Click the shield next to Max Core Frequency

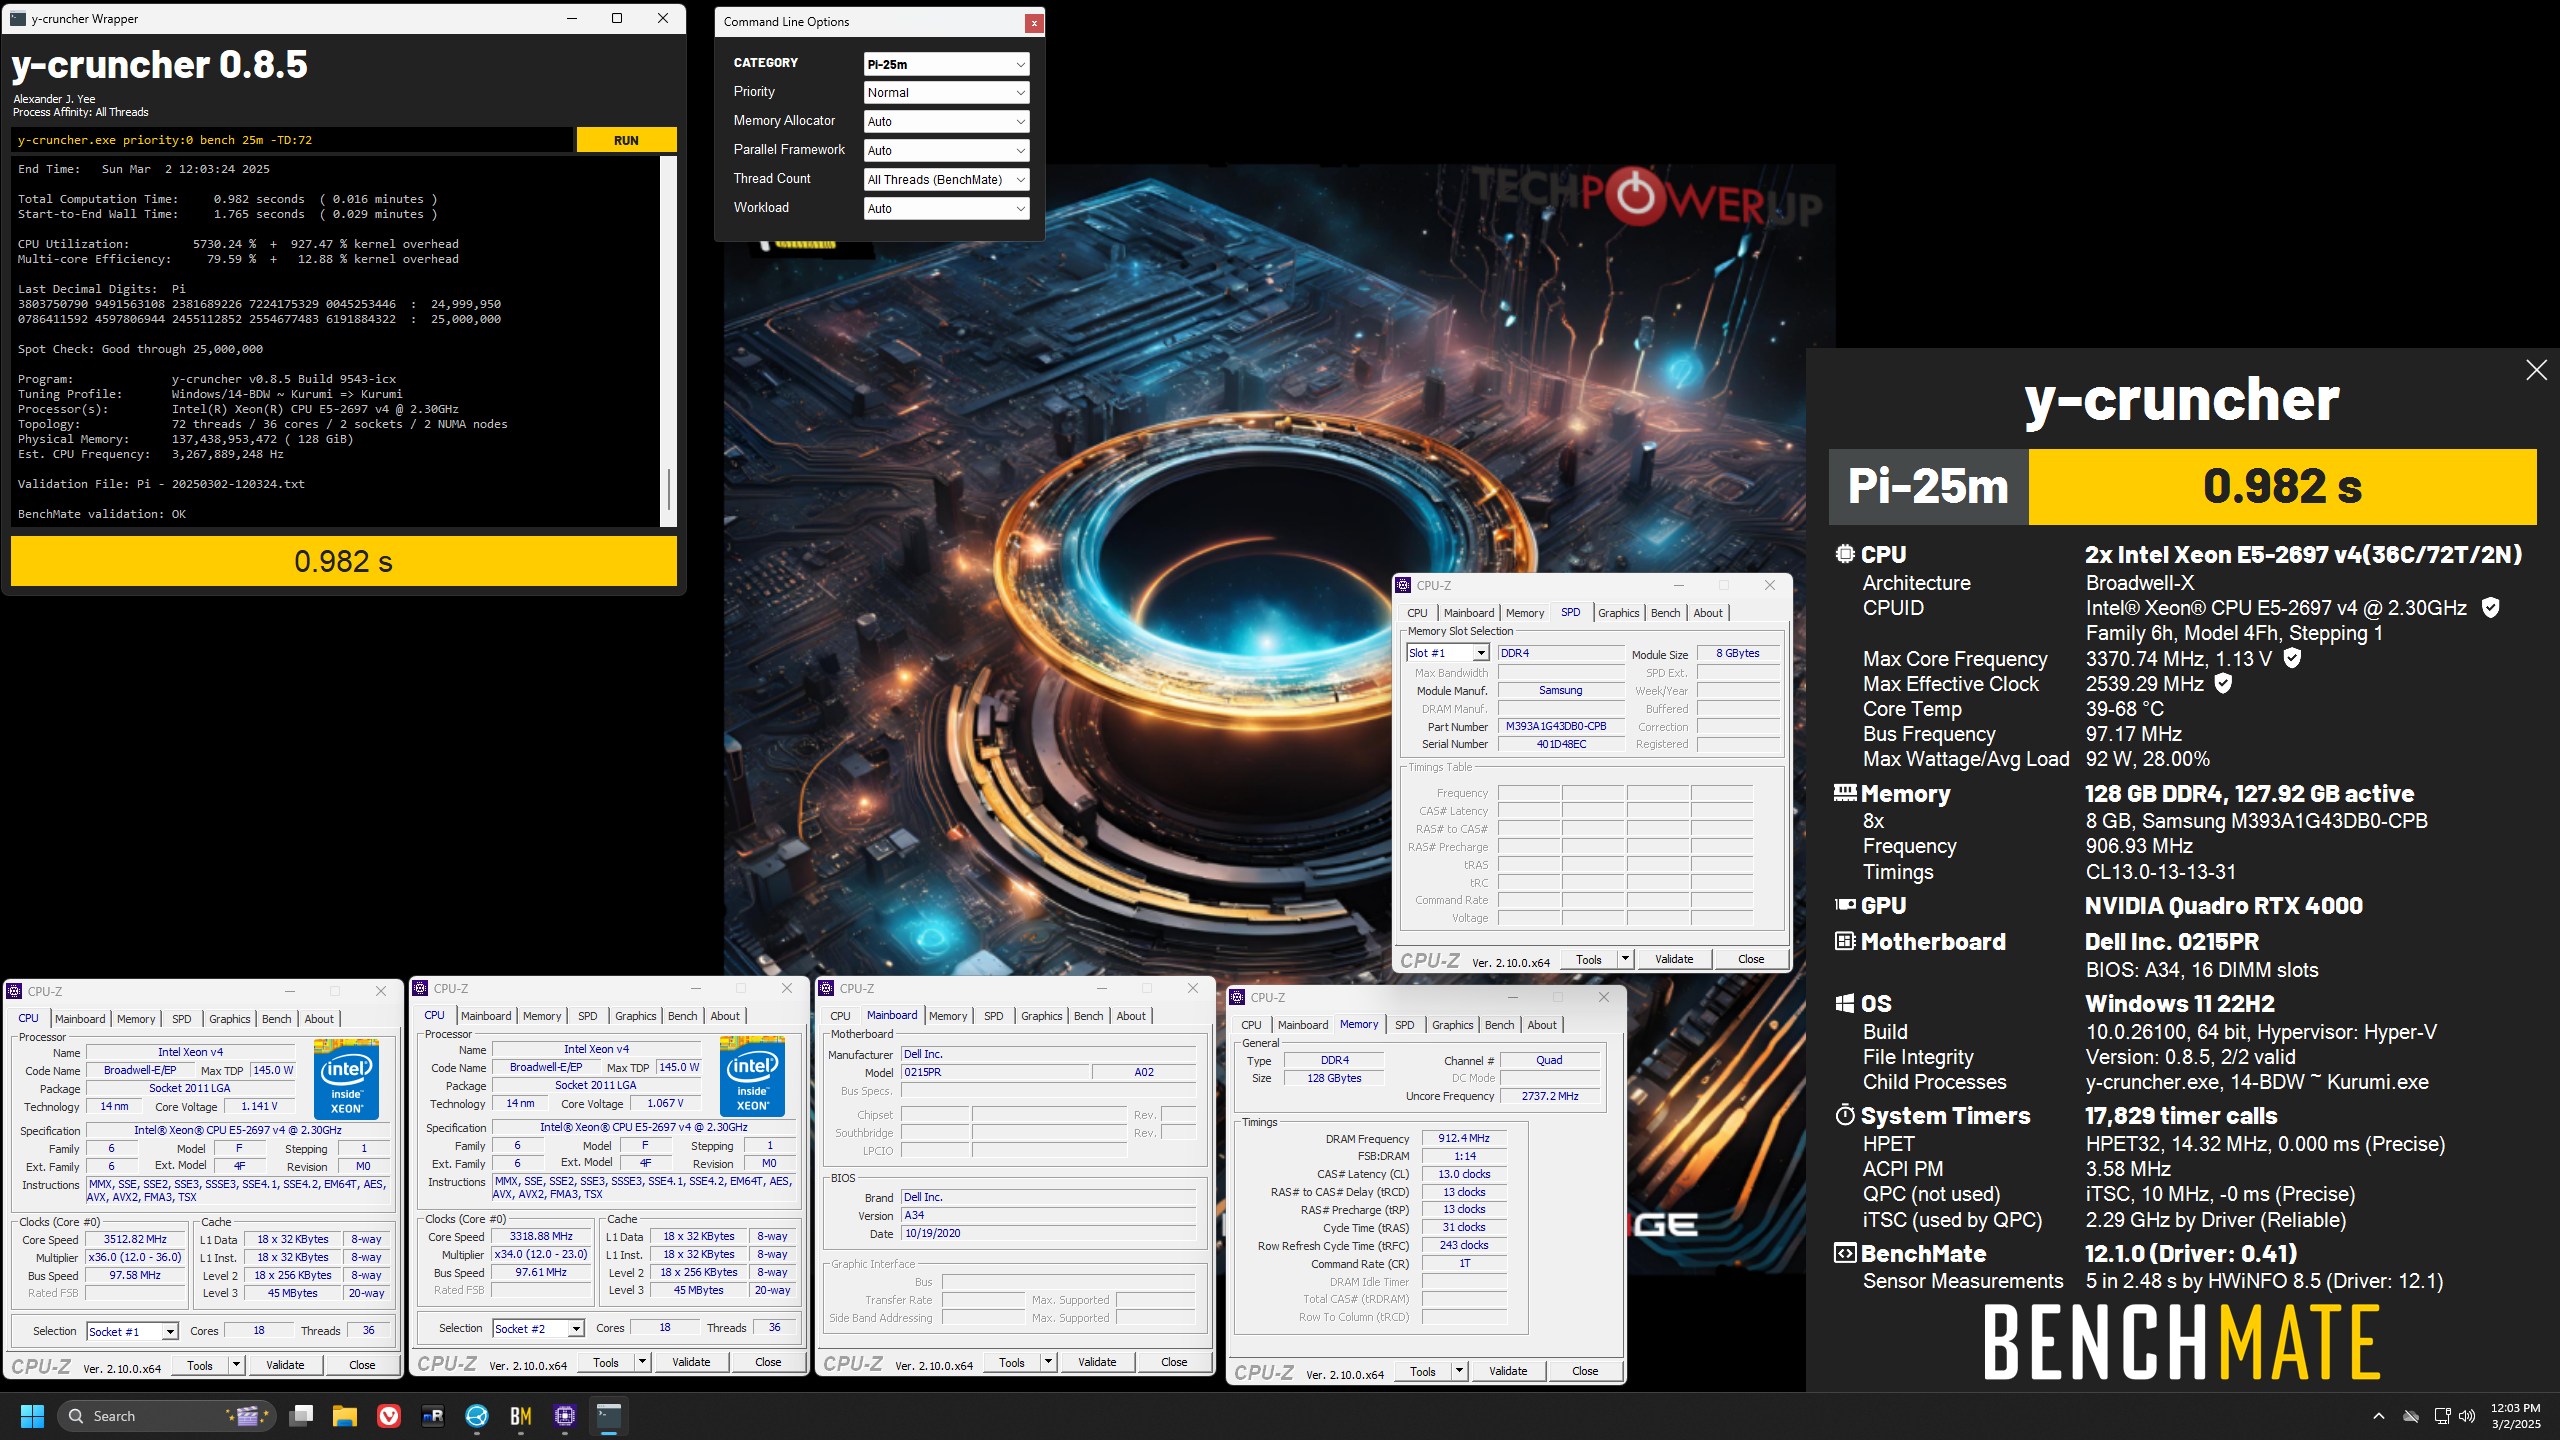click(x=2293, y=658)
